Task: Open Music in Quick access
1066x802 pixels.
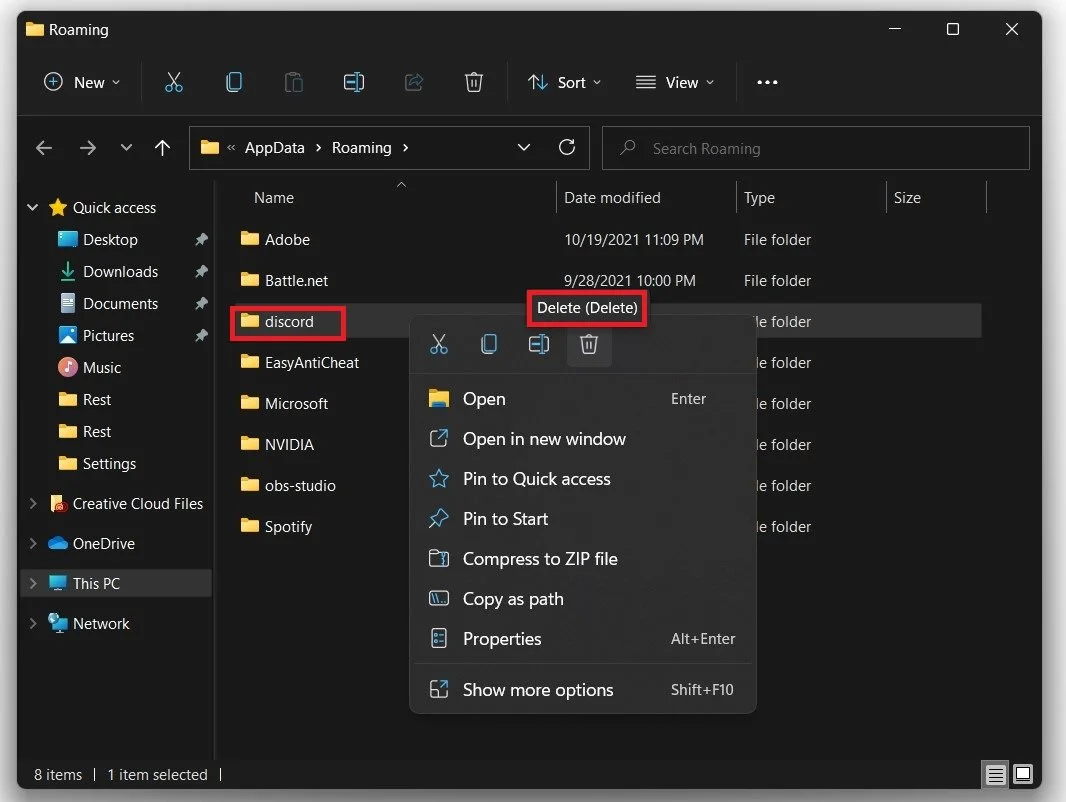Action: click(x=102, y=367)
